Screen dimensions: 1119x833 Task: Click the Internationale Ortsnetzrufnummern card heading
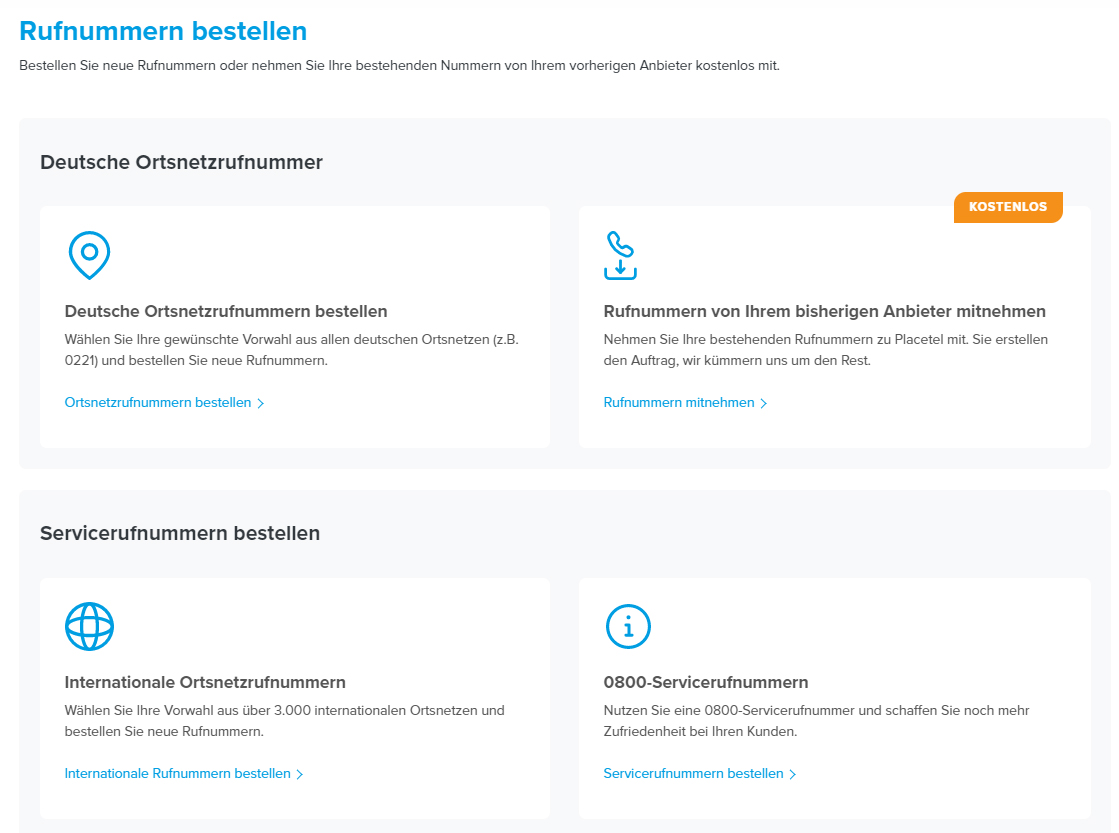205,682
